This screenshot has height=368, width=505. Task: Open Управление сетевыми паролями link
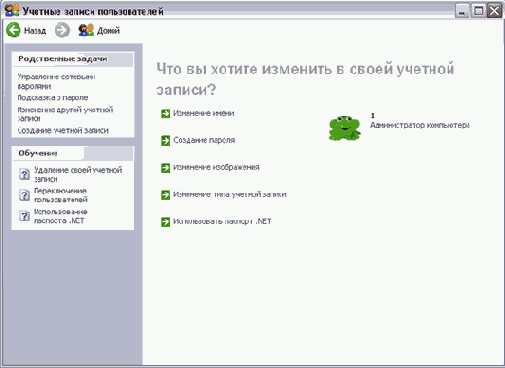(56, 81)
